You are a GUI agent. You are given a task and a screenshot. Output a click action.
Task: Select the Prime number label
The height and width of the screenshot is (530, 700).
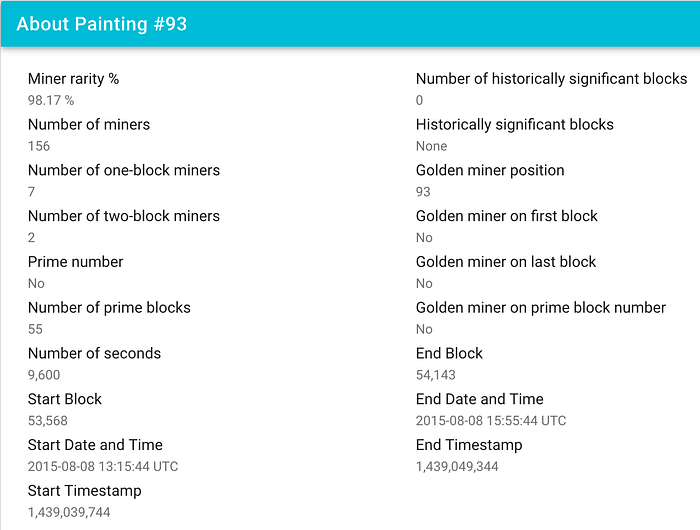point(75,262)
